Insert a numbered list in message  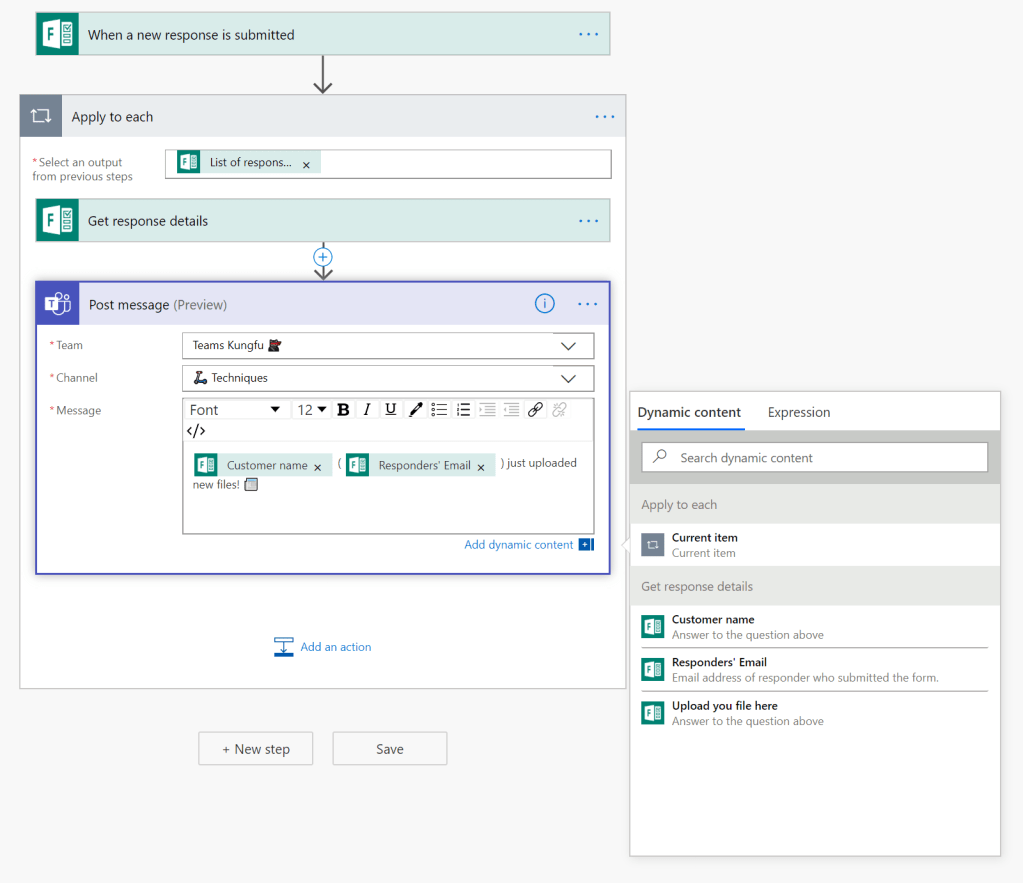[x=463, y=409]
